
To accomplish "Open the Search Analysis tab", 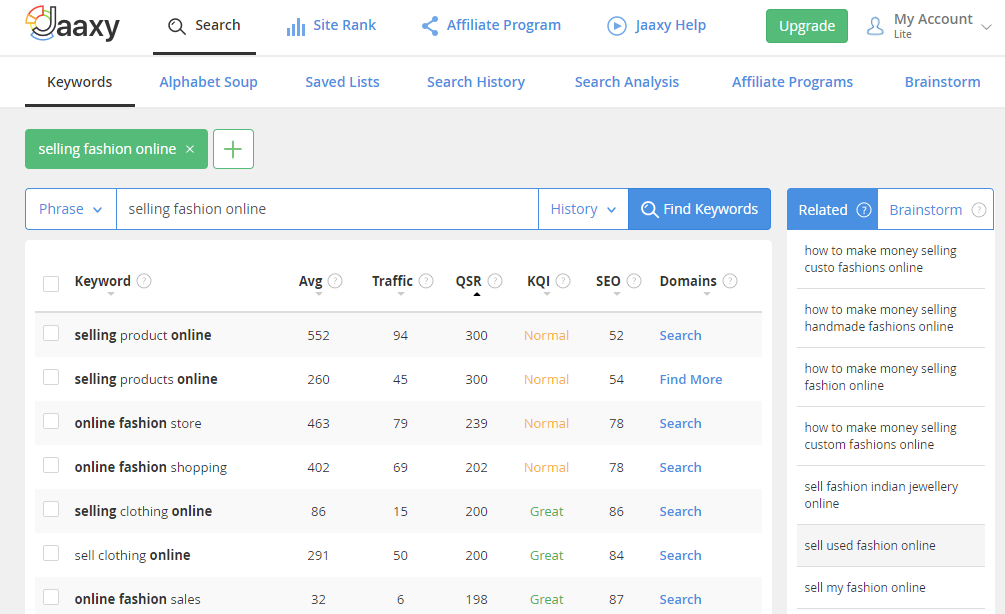I will (x=627, y=82).
